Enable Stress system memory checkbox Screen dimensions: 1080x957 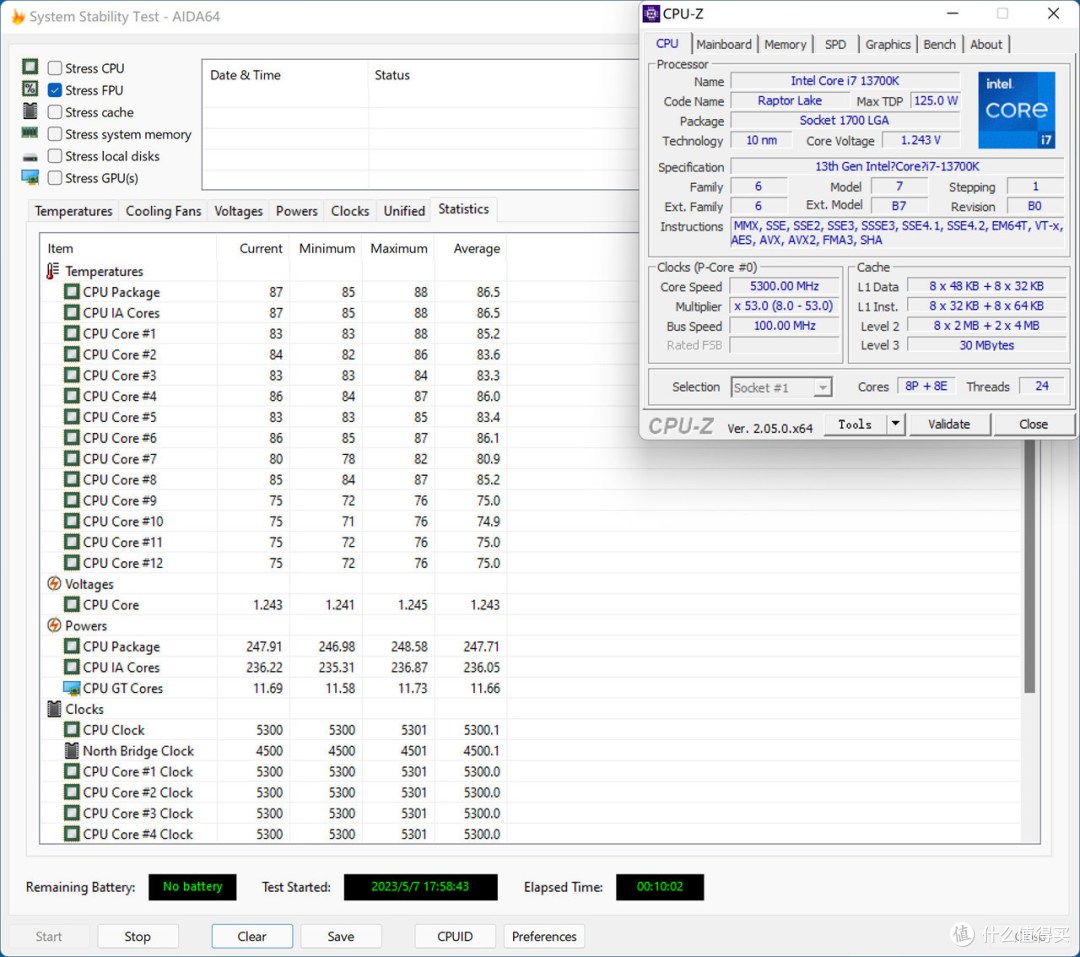[55, 134]
